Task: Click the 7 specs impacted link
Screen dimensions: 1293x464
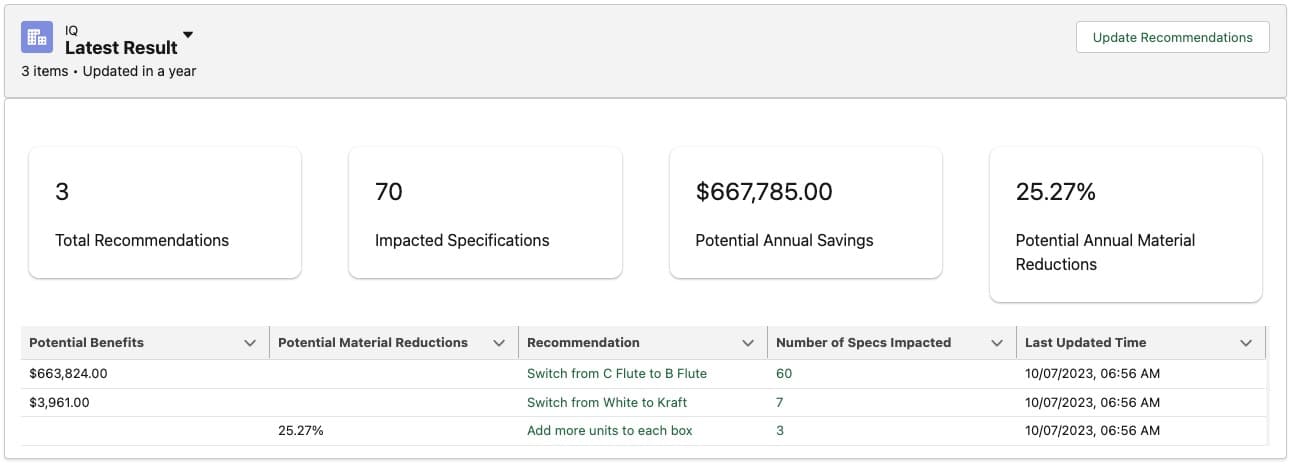Action: (780, 403)
